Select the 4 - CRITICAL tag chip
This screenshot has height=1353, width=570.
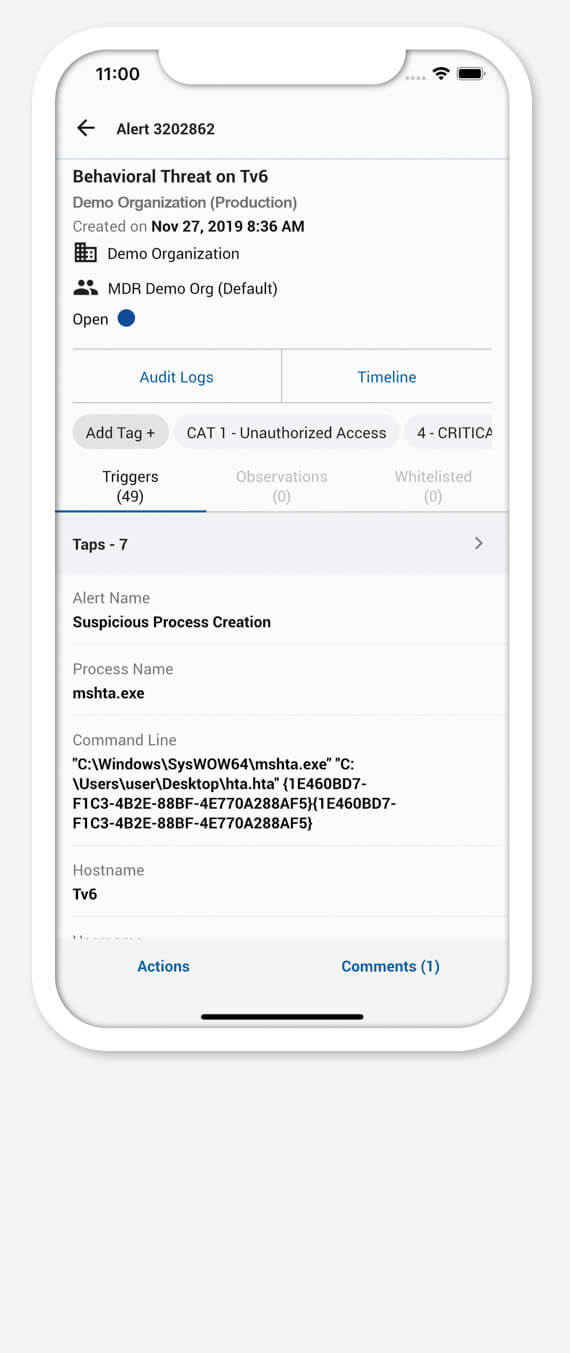point(449,433)
